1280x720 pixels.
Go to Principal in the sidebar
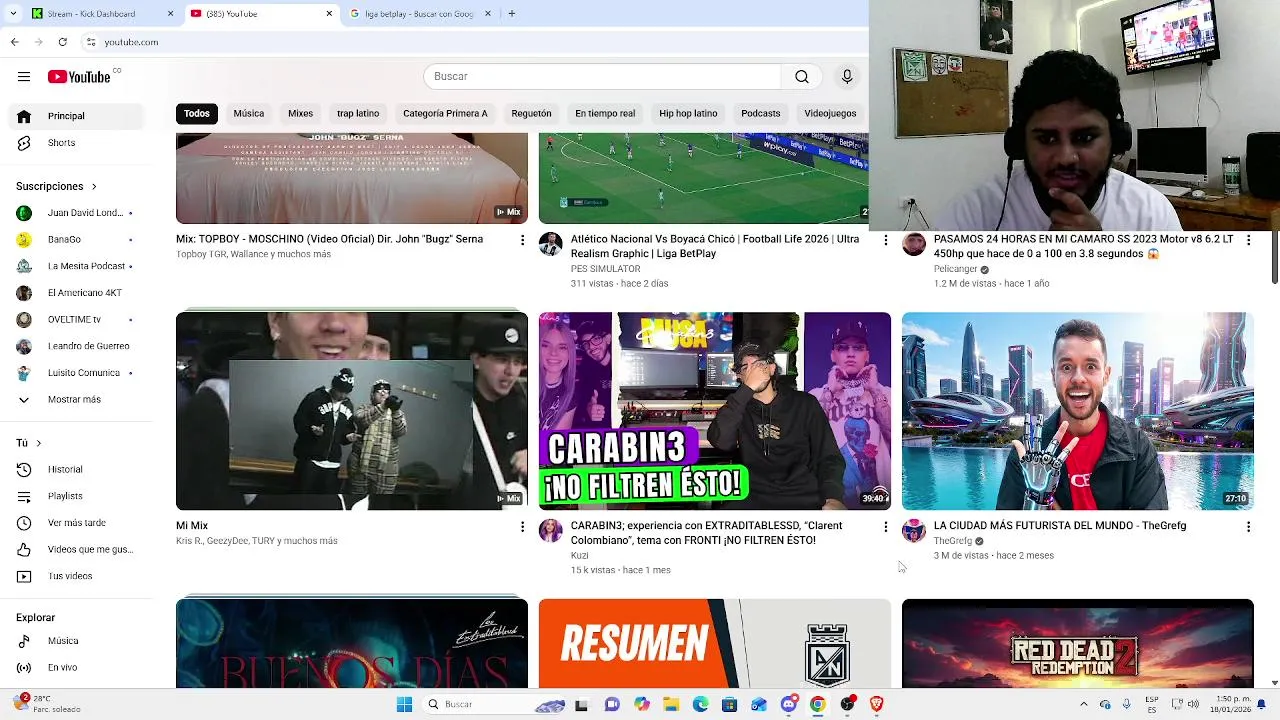[x=76, y=116]
